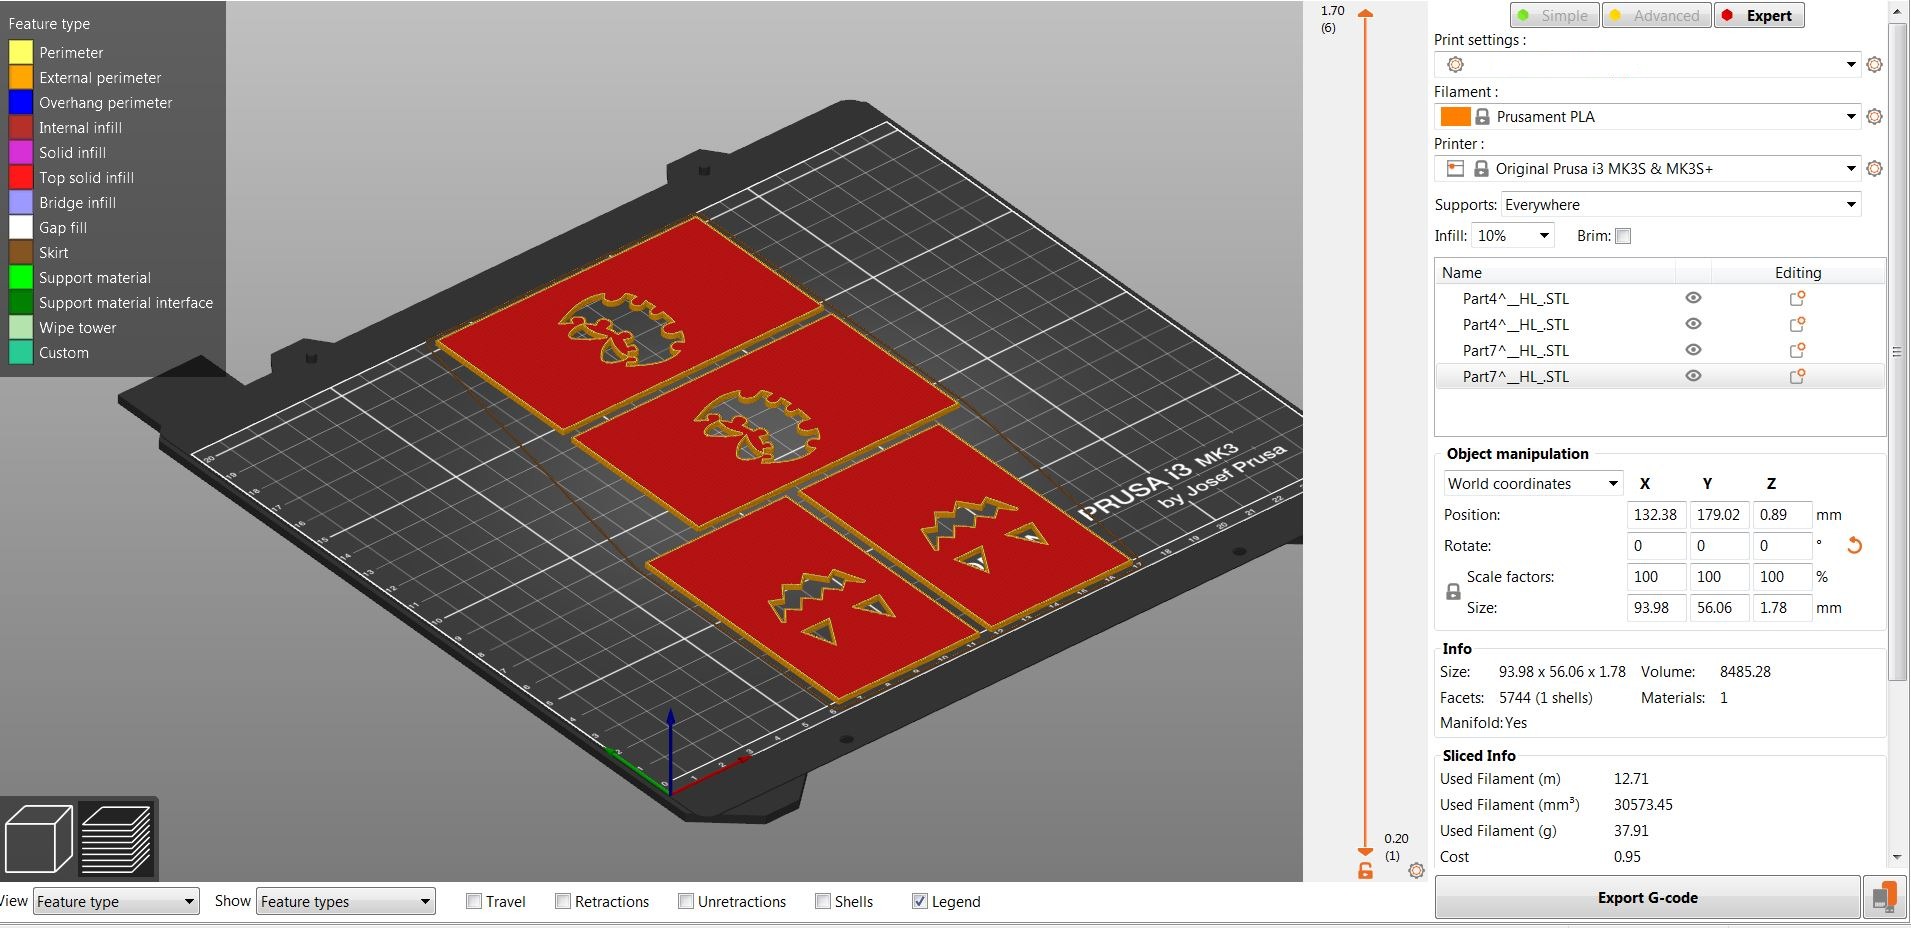This screenshot has height=928, width=1911.
Task: Click the Volume value 8485.28
Action: (1745, 672)
